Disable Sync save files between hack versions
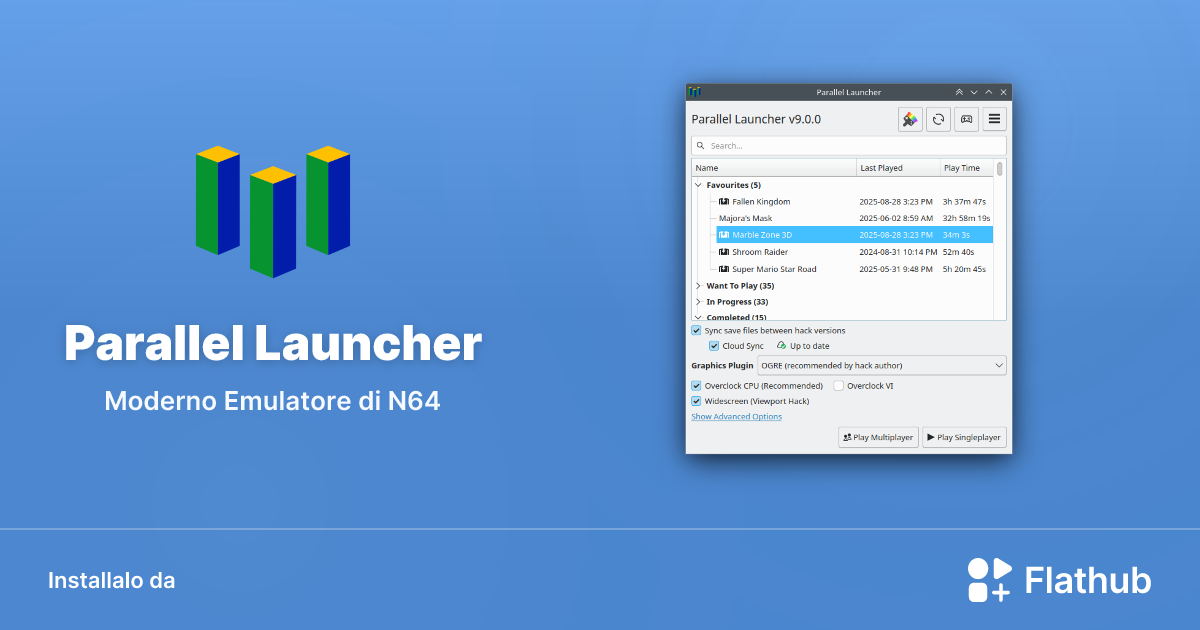The width and height of the screenshot is (1200, 630). click(696, 330)
